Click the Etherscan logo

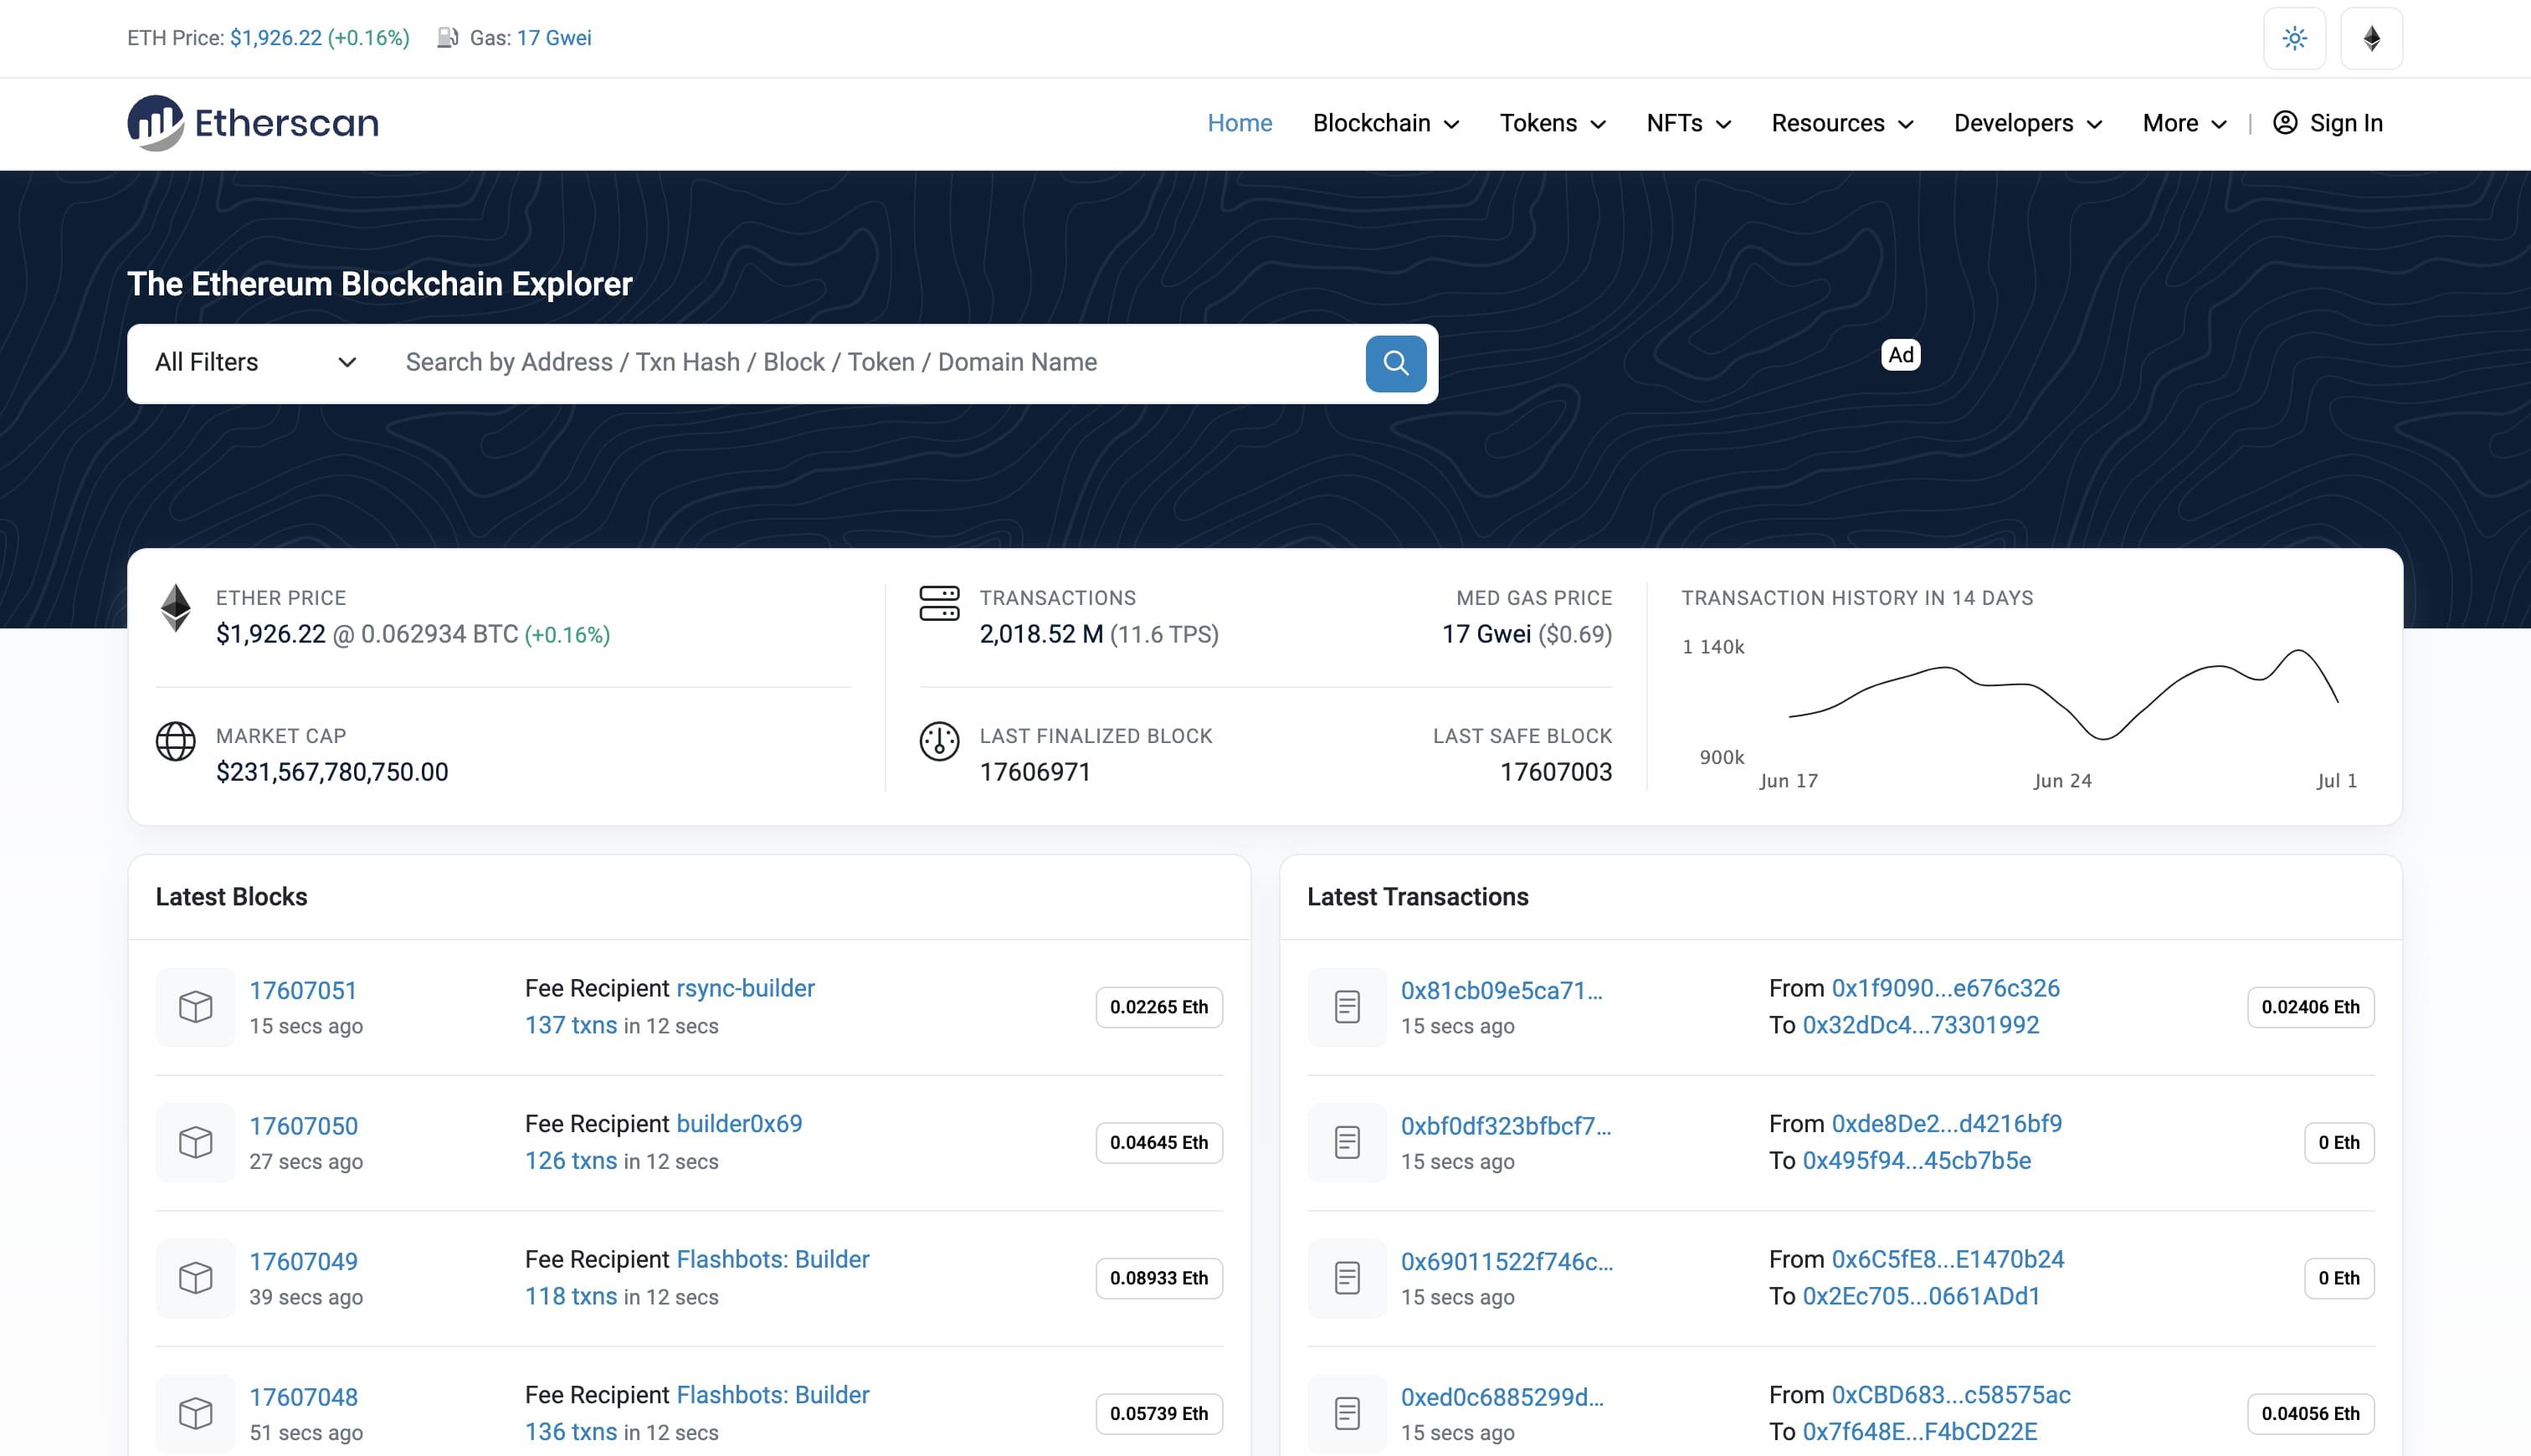click(x=252, y=122)
